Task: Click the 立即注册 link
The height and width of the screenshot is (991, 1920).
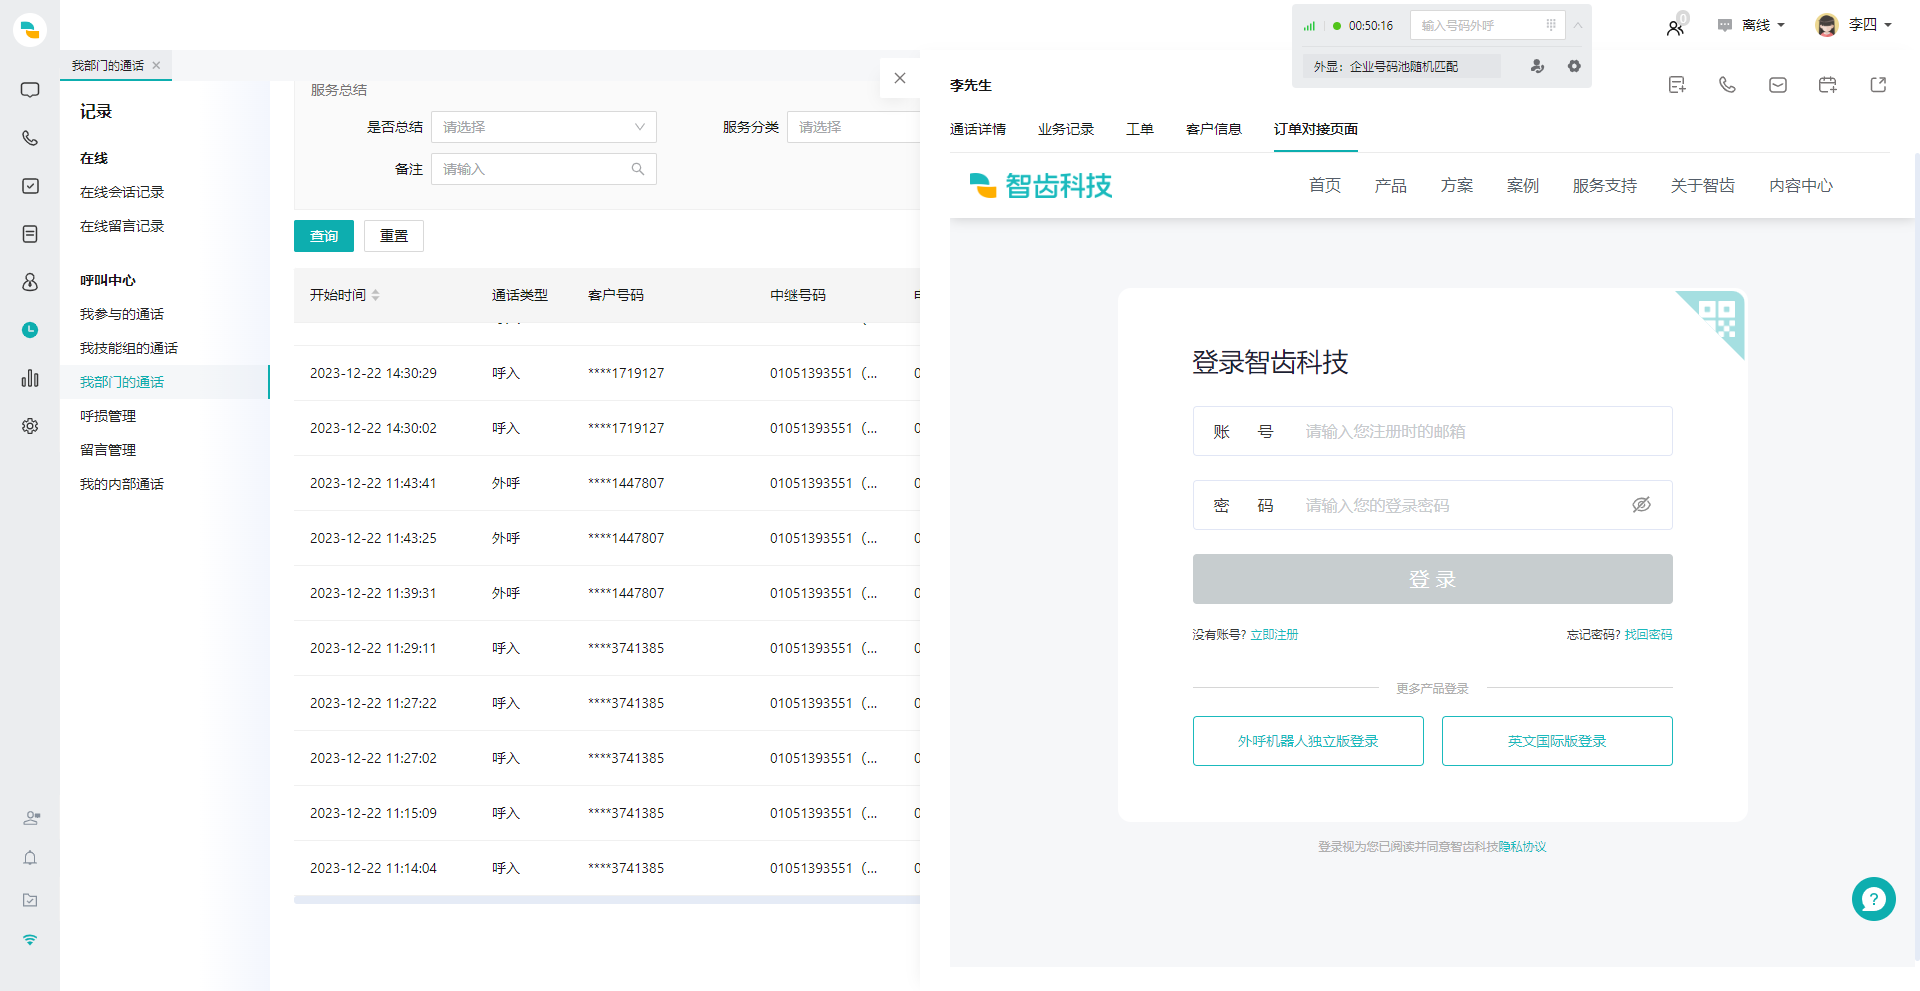Action: [x=1274, y=634]
